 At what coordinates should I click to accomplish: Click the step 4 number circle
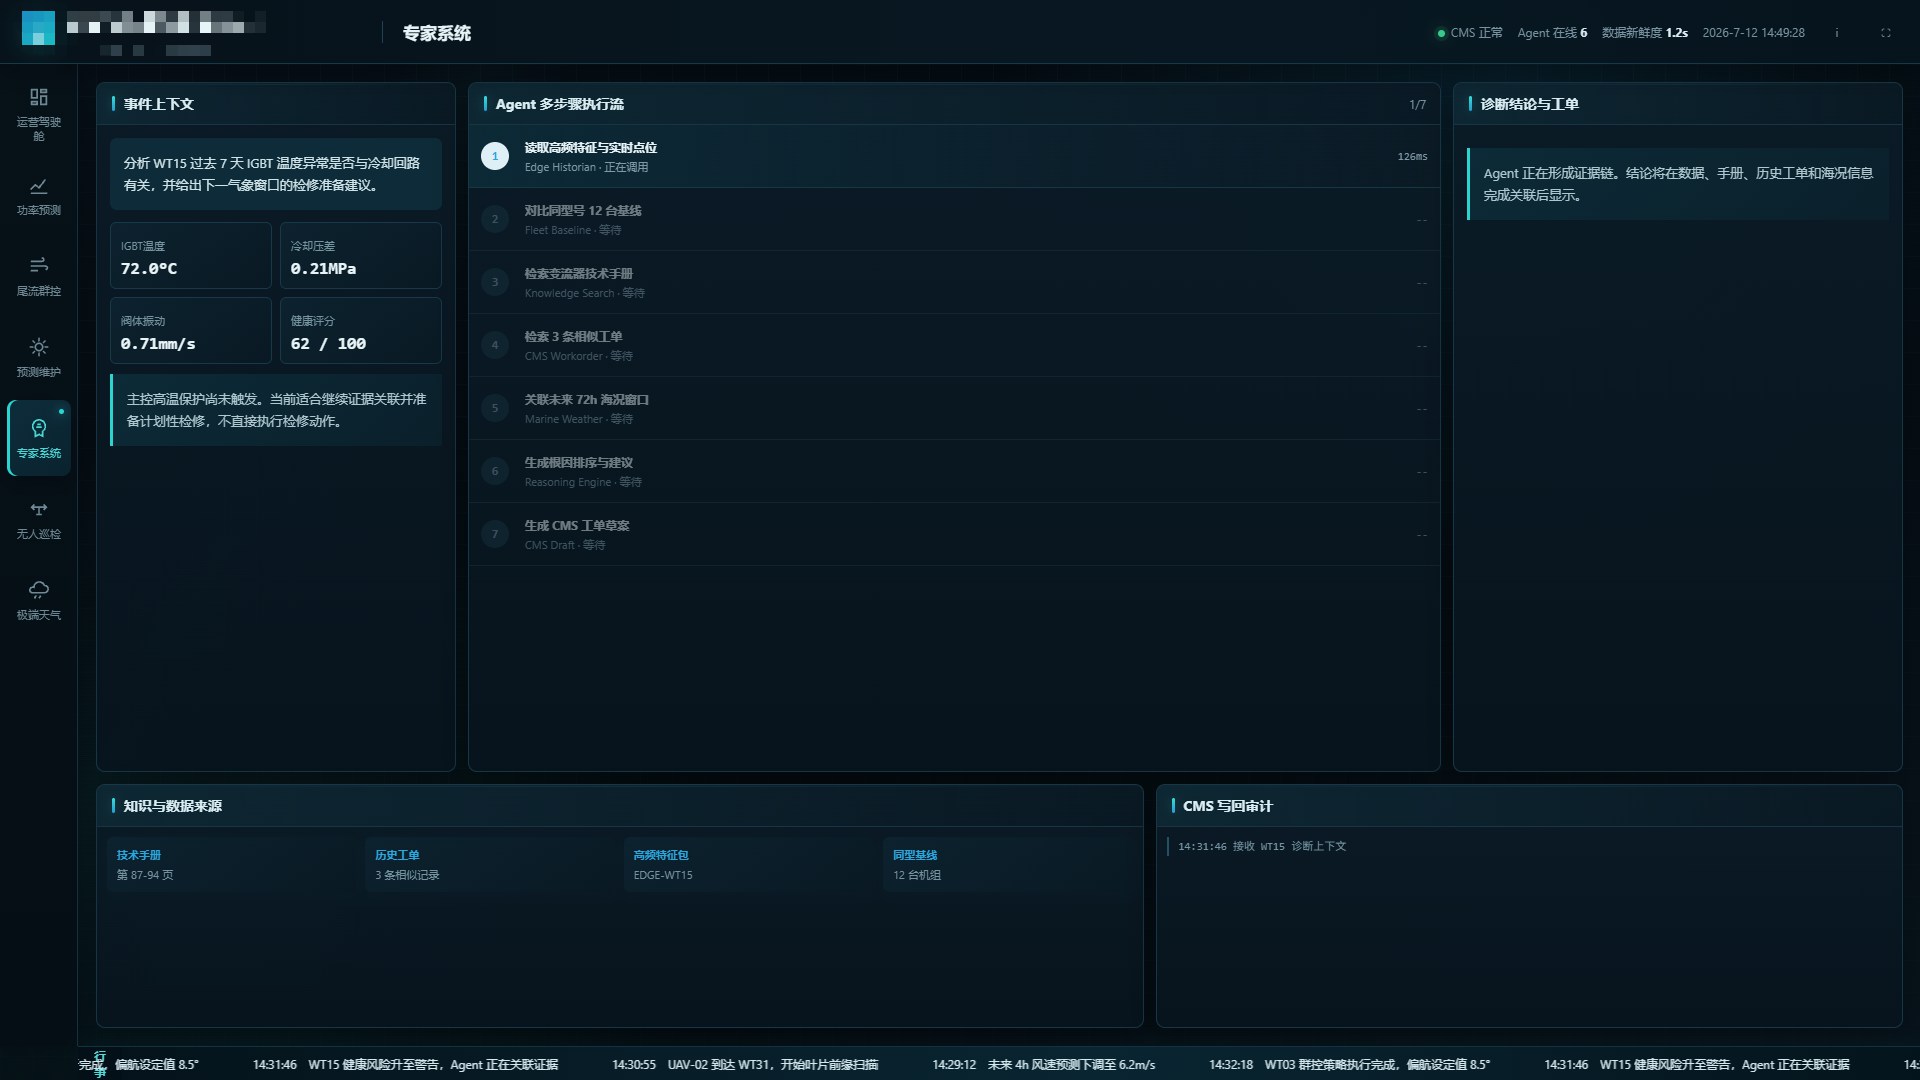tap(495, 345)
